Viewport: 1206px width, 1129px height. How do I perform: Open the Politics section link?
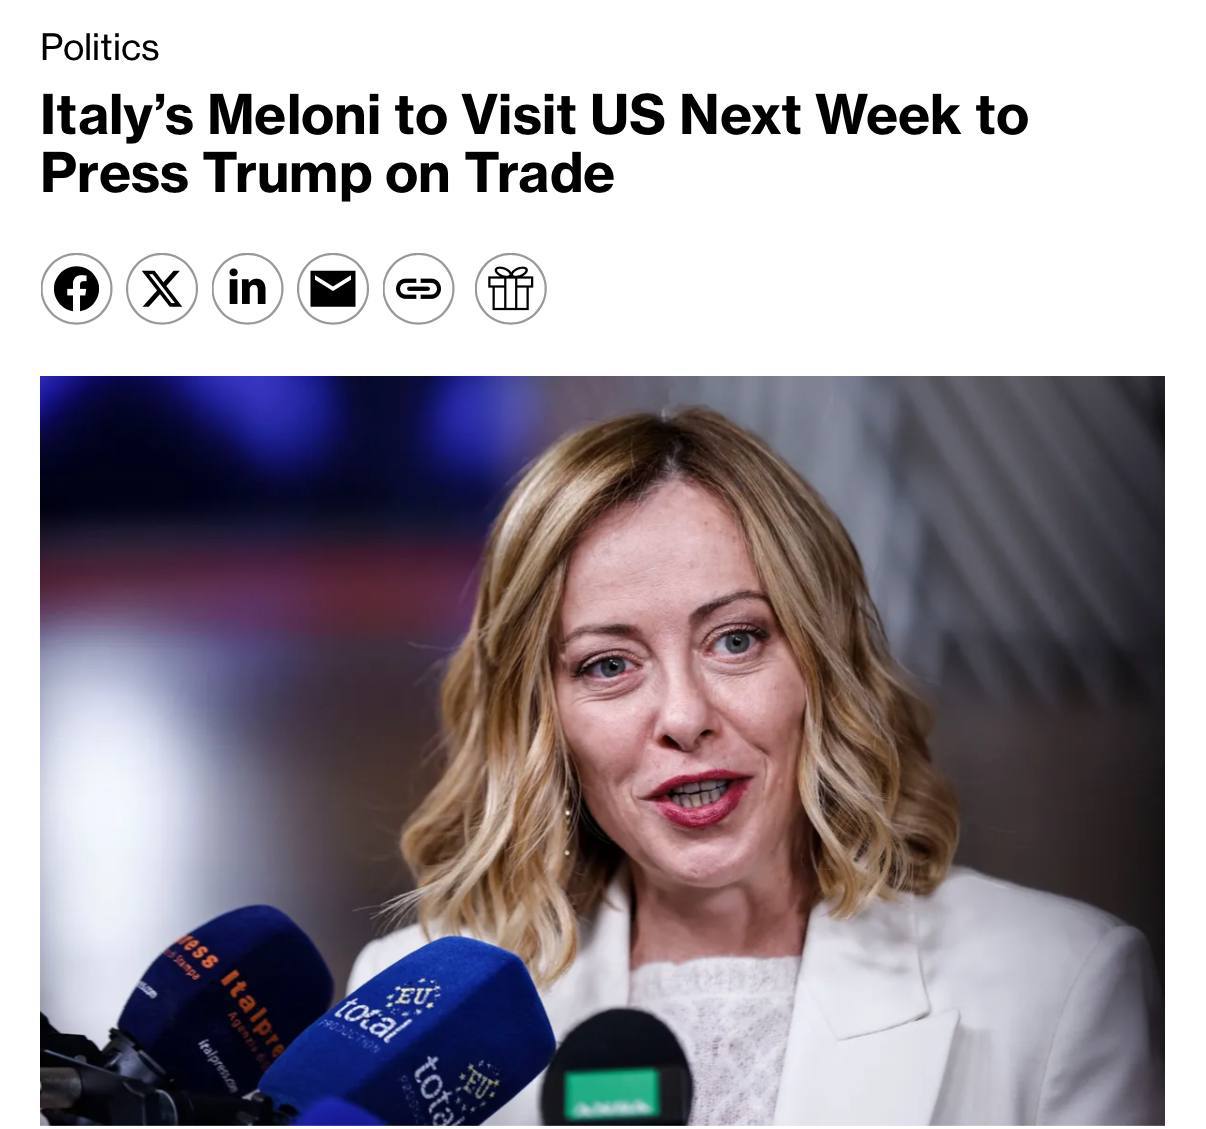tap(99, 47)
